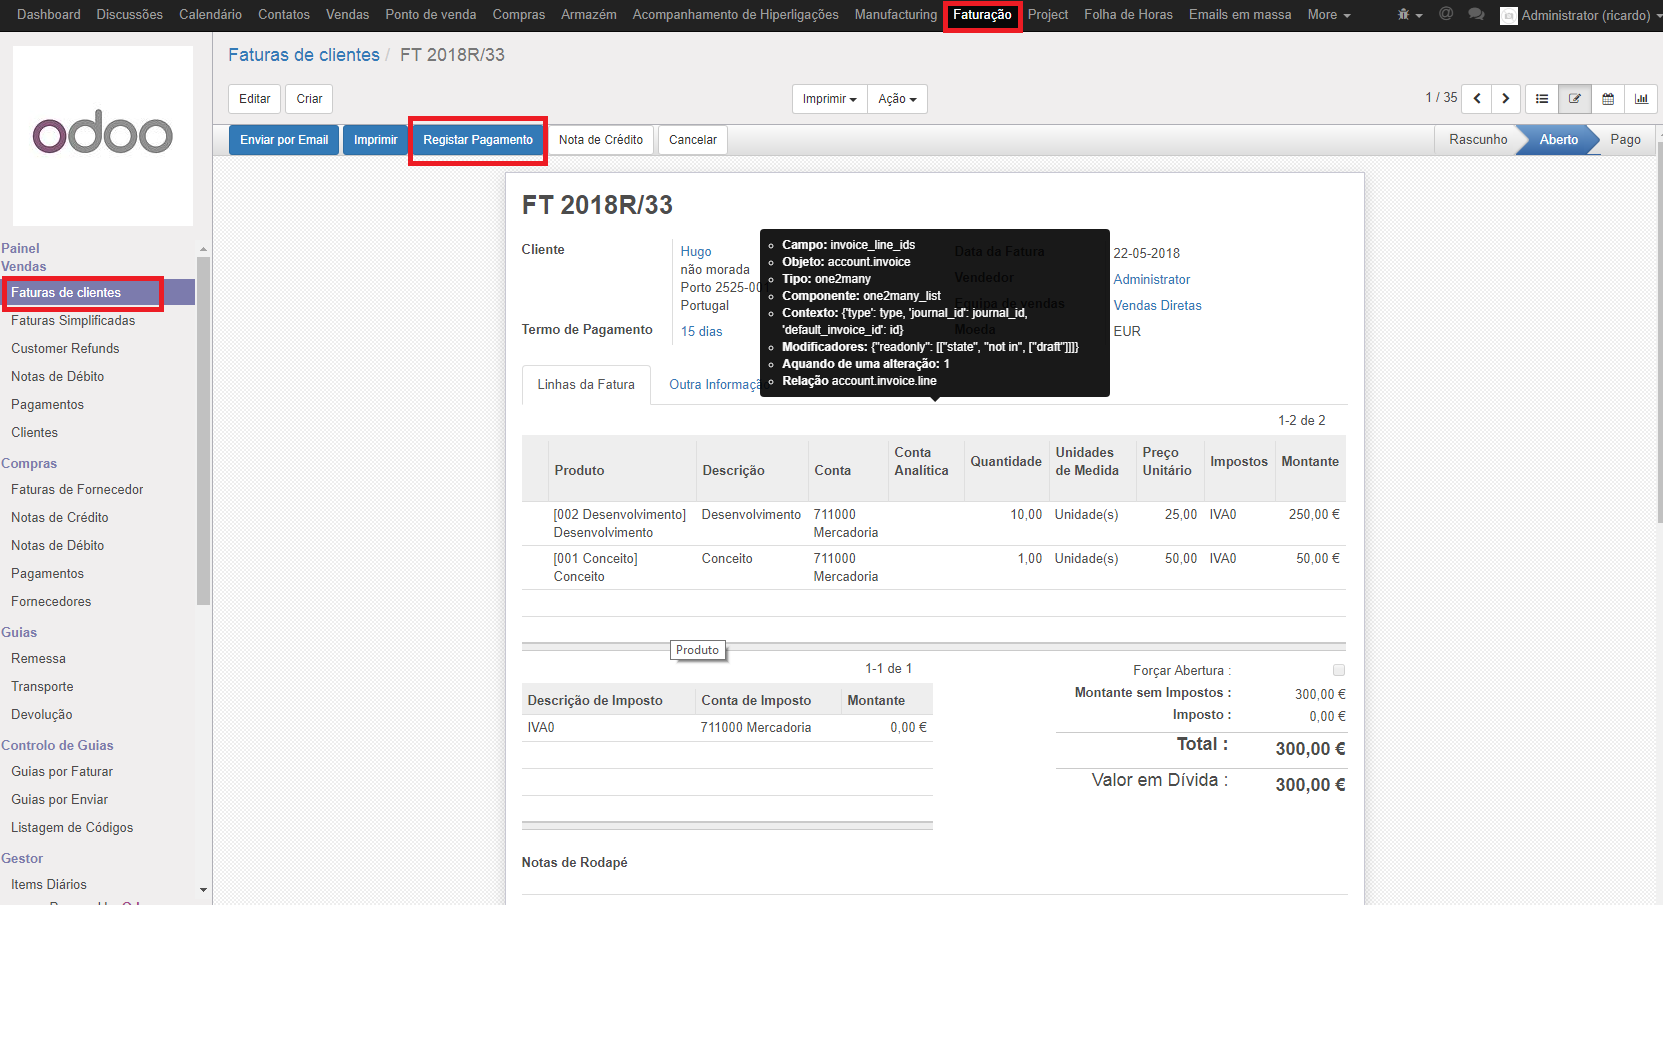Open the @ mentions inbox icon
Viewport: 1680px width, 1050px height.
coord(1445,14)
